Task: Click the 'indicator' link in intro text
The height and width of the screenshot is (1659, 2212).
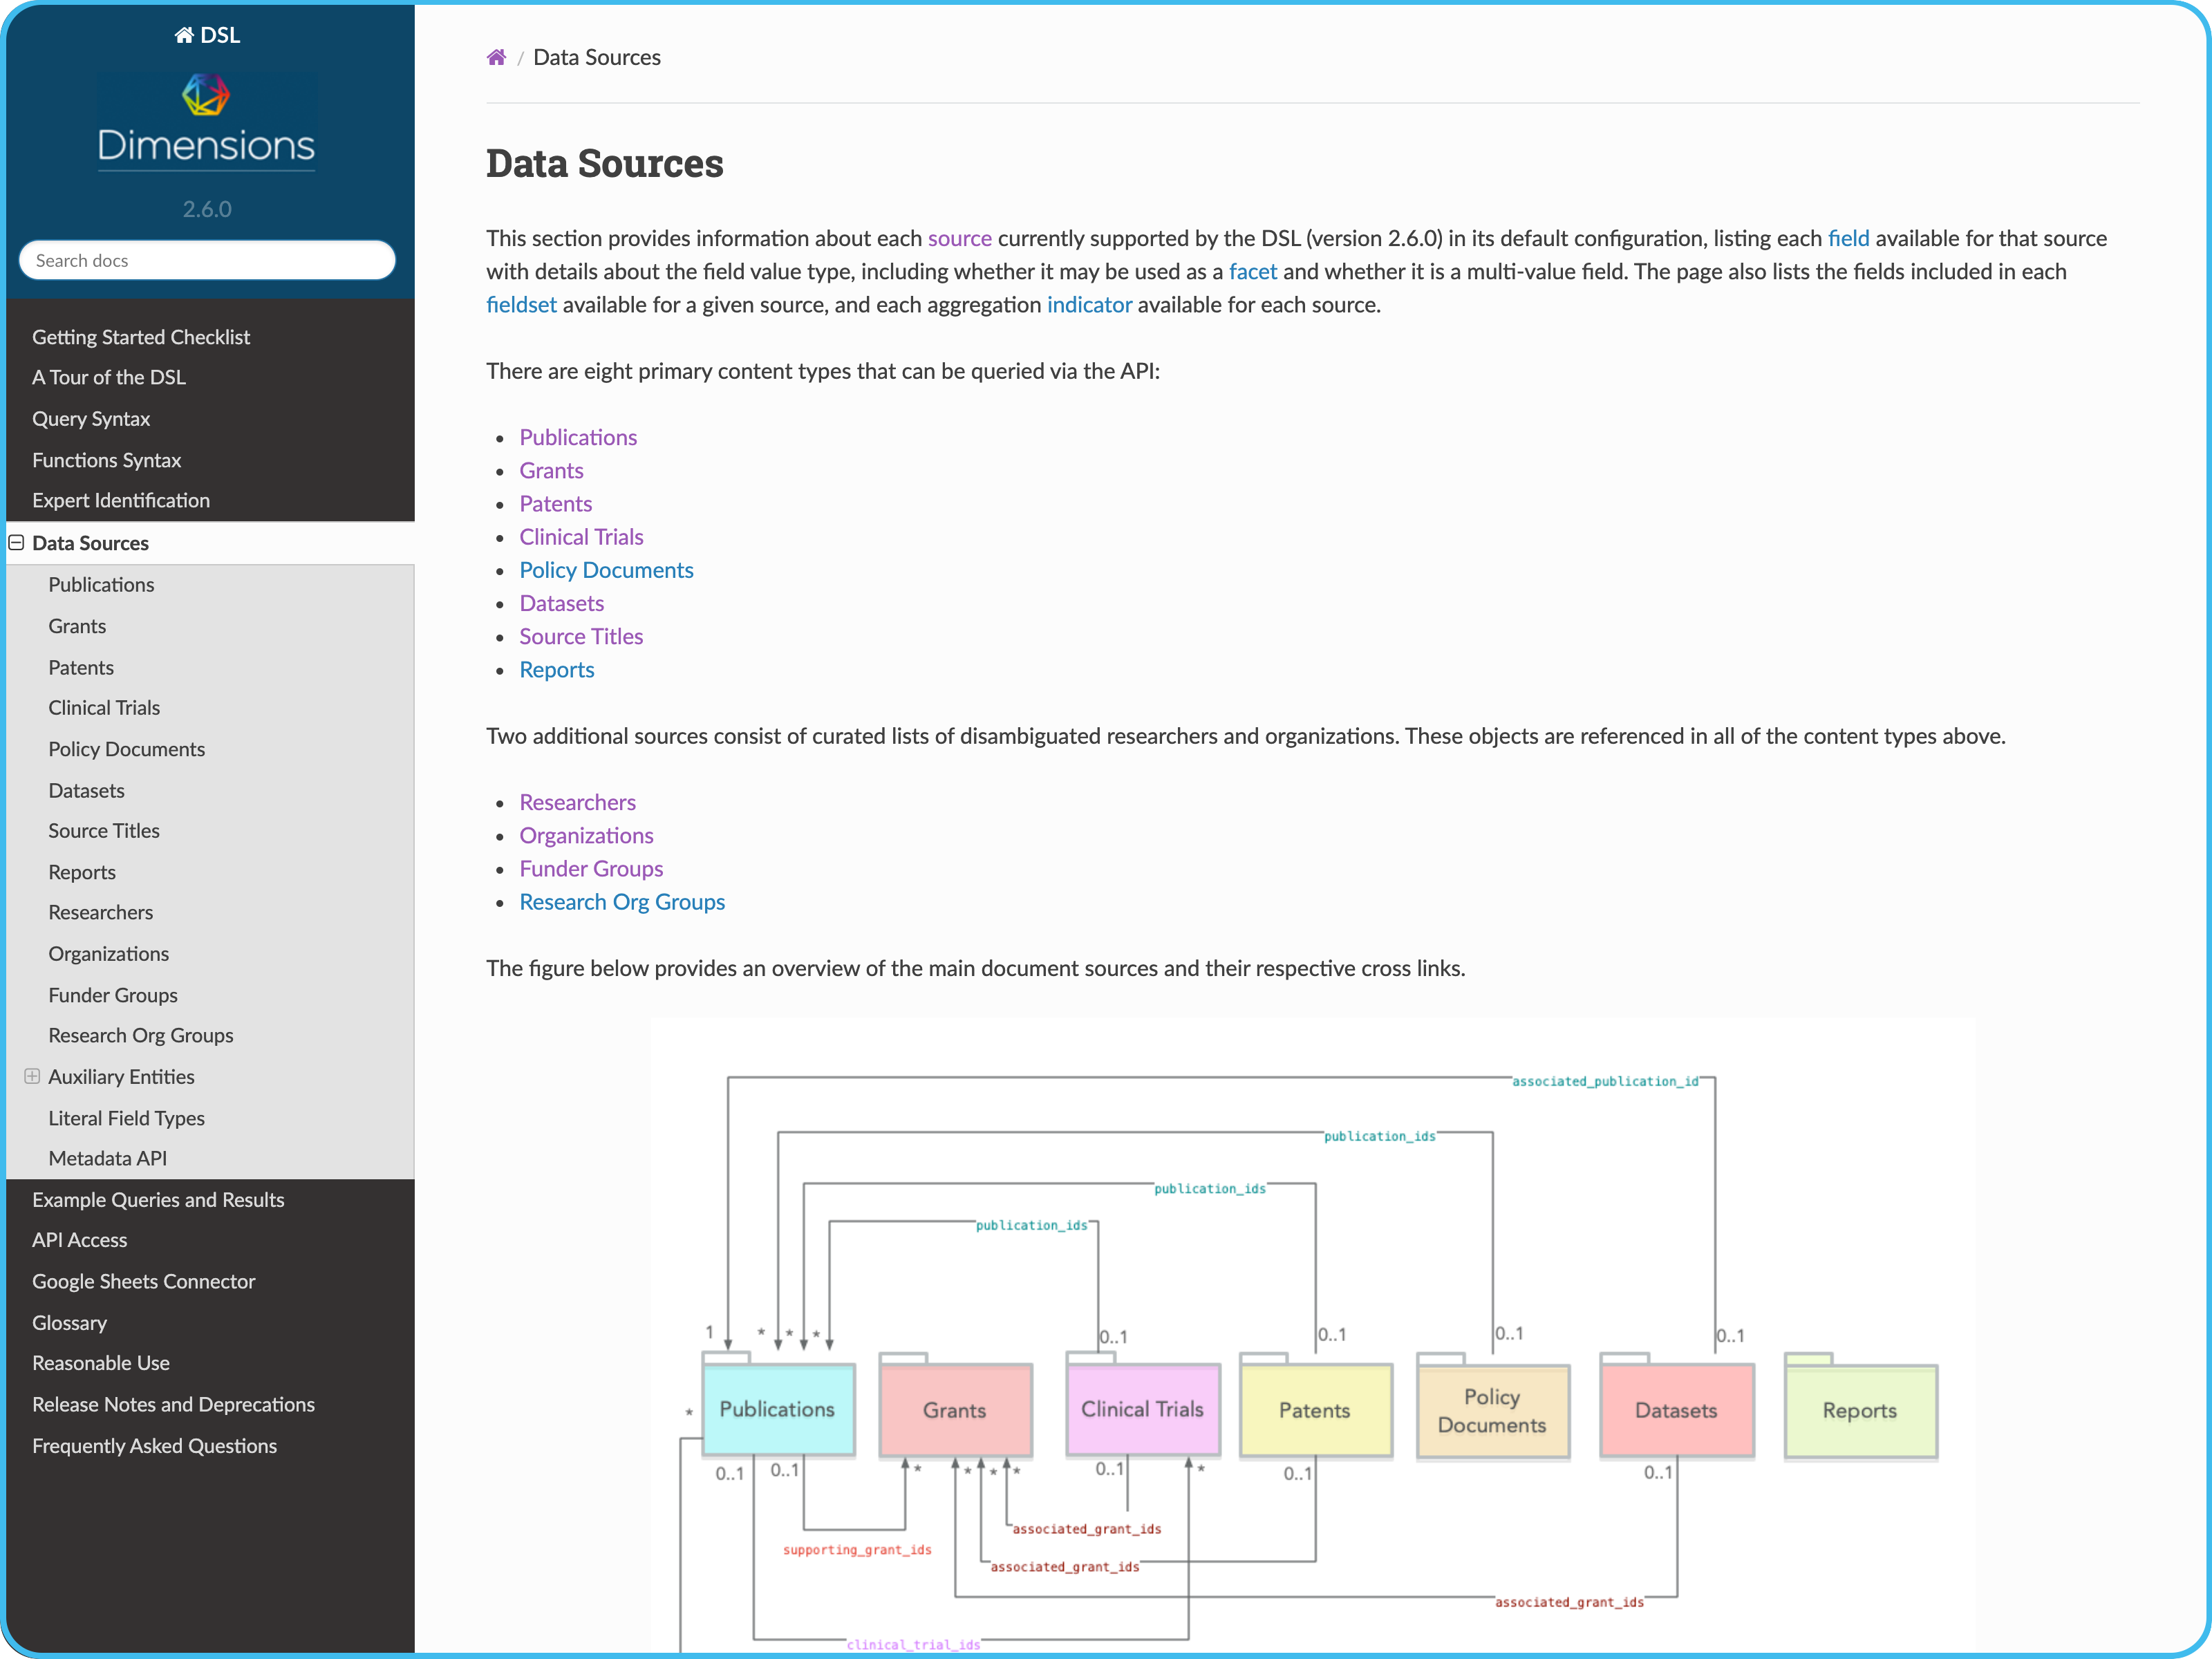Action: [1089, 305]
